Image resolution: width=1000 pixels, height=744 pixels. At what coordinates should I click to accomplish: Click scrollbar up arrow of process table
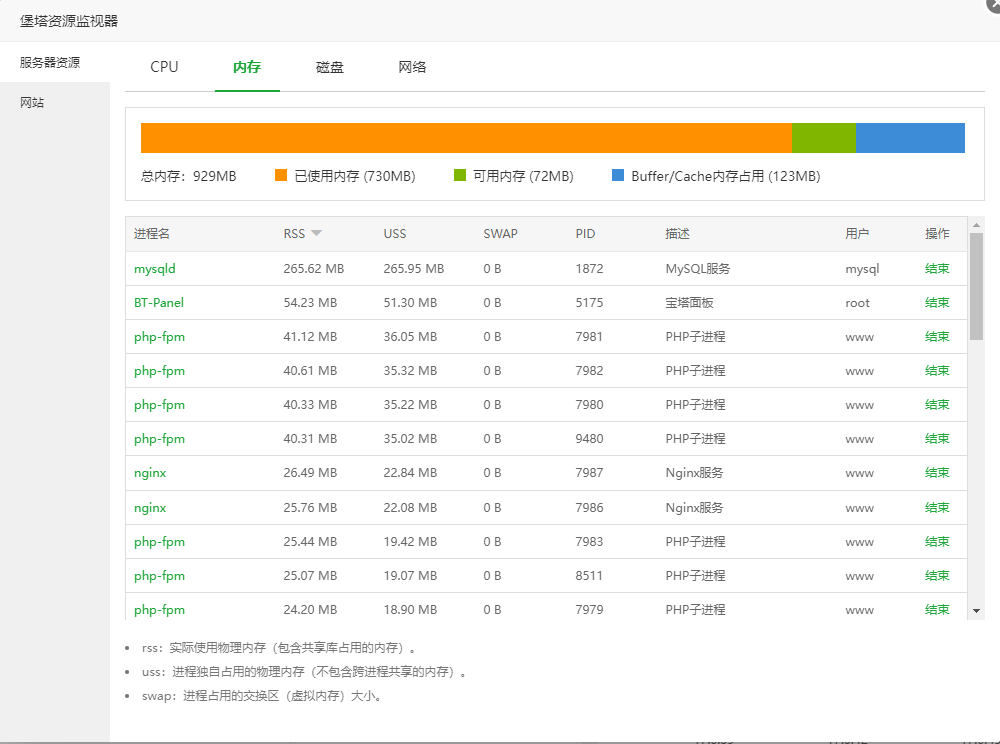click(x=976, y=225)
